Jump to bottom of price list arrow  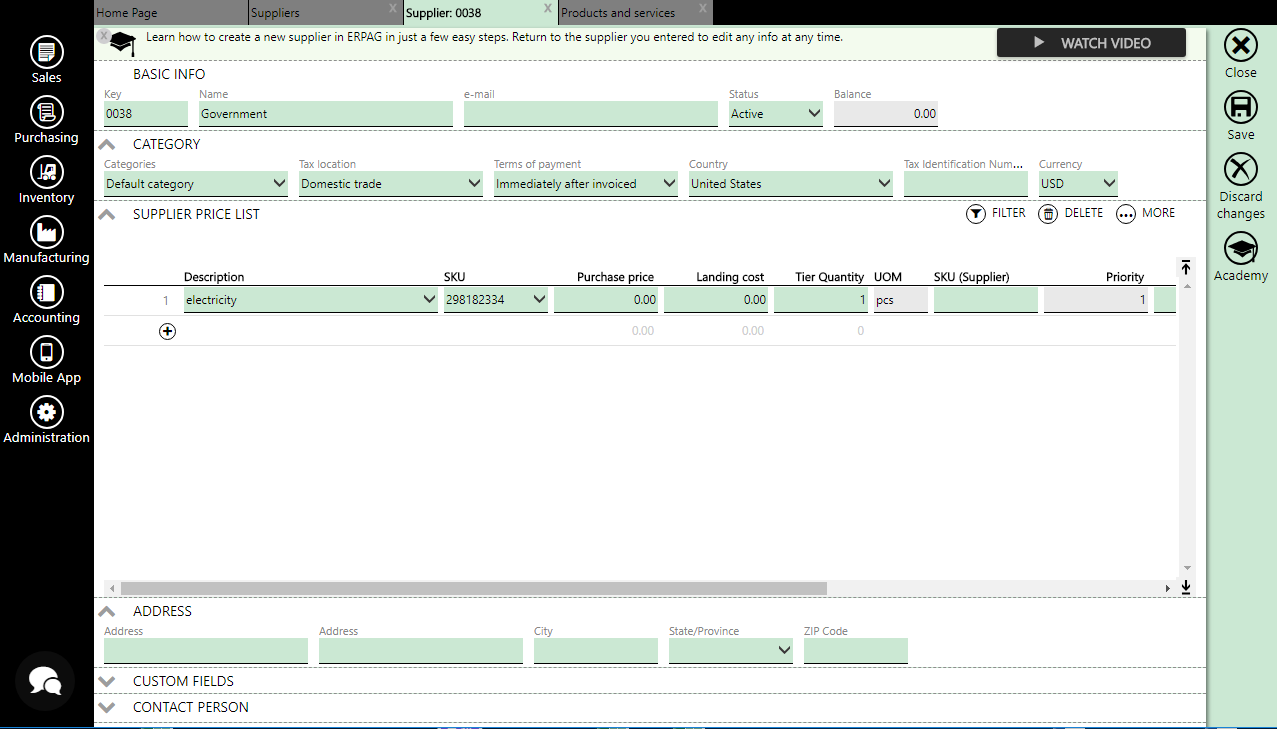coord(1186,587)
